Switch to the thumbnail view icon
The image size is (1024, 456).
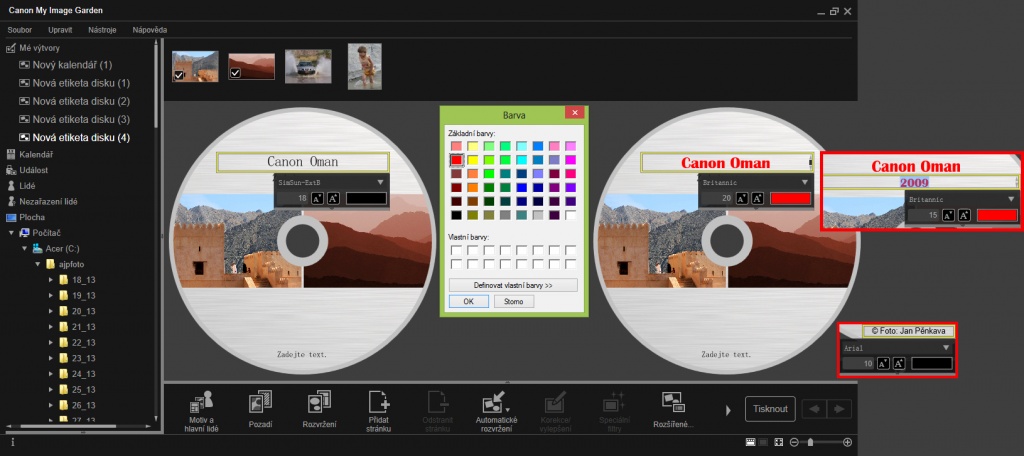[750, 442]
